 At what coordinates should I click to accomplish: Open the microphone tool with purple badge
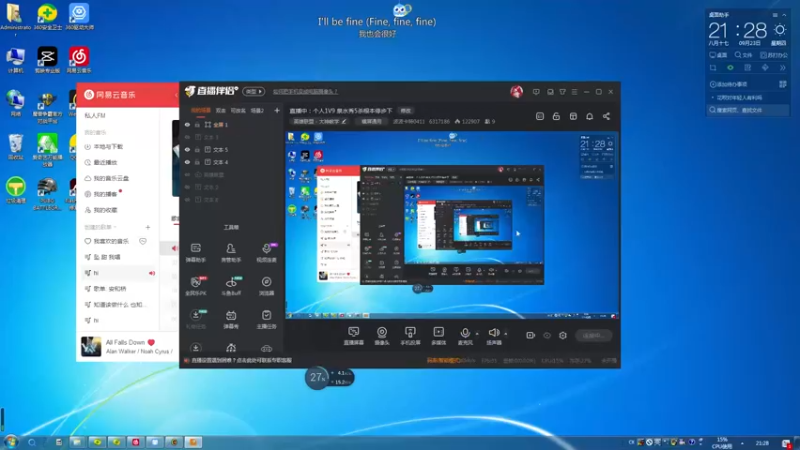pos(266,253)
